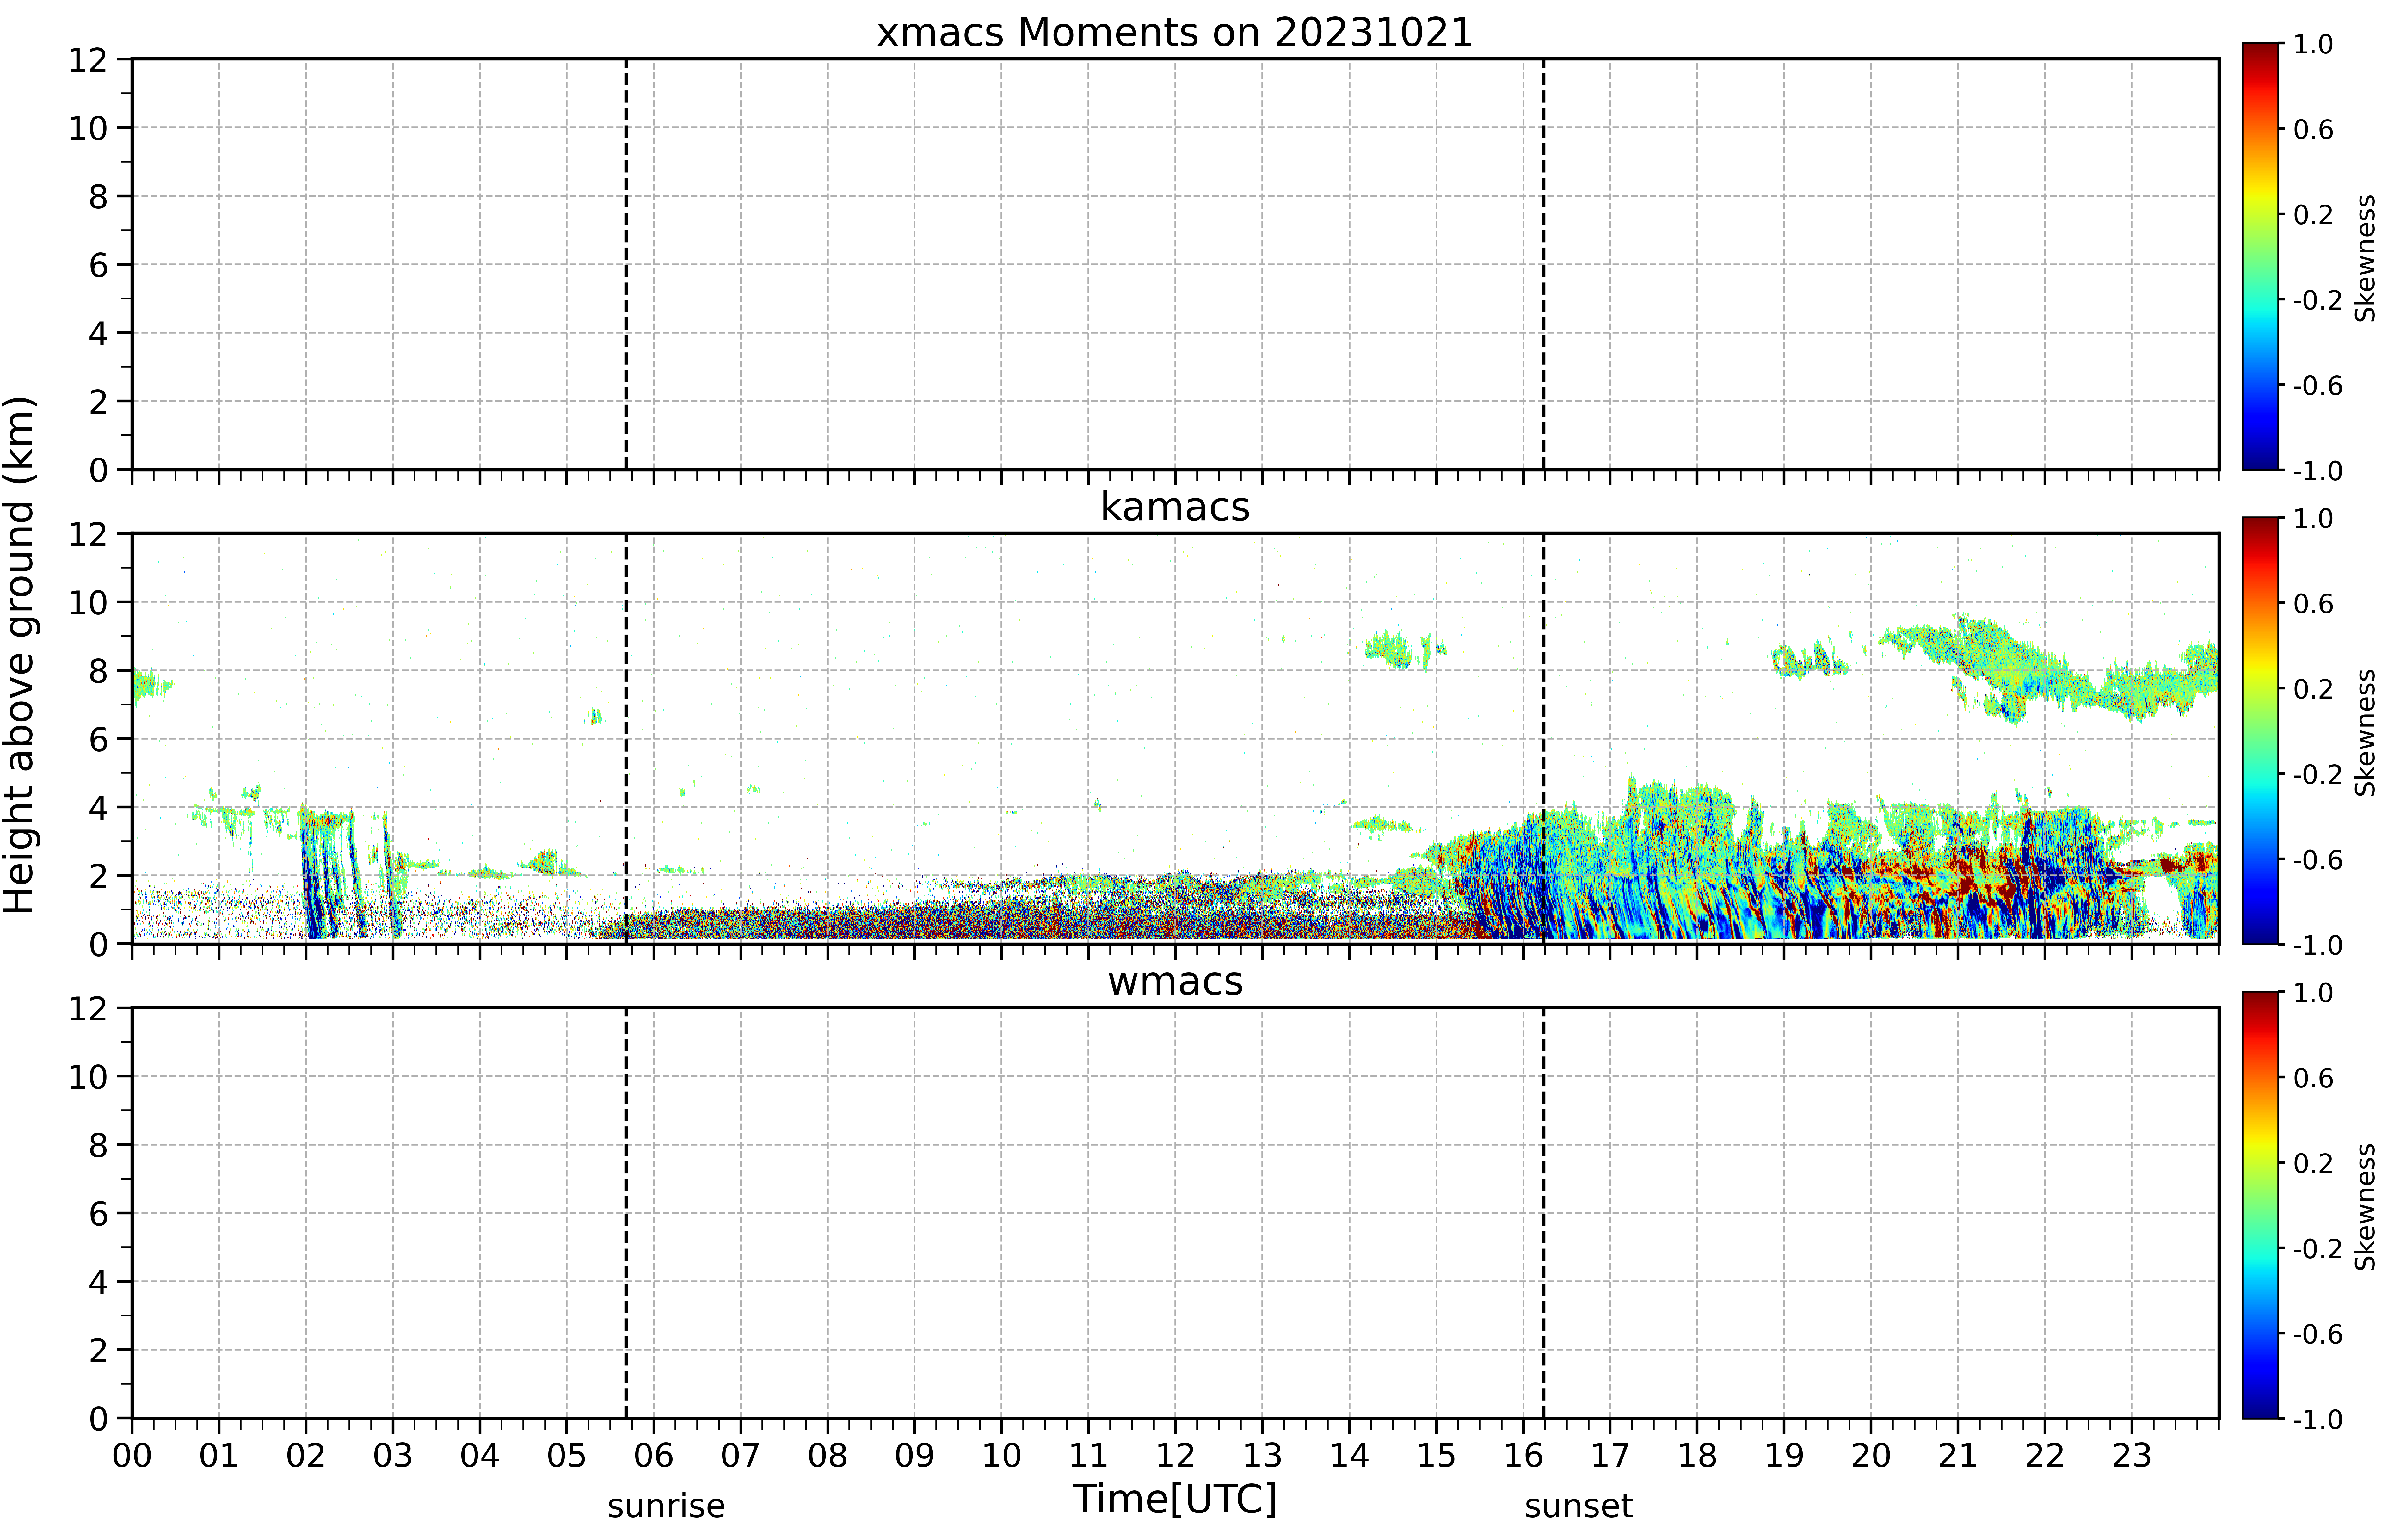
Task: Click the 'Height above ground (km)' axis label
Action: point(20,655)
